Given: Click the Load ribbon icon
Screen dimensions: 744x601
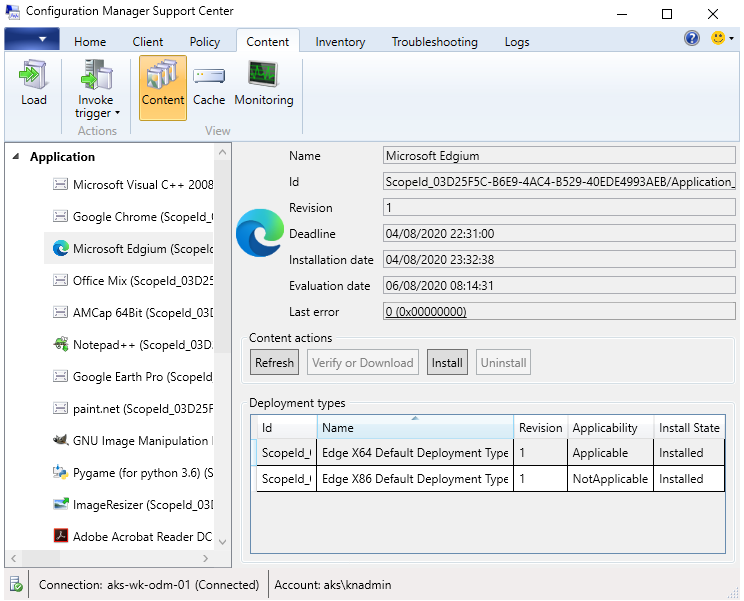Looking at the screenshot, I should point(33,83).
